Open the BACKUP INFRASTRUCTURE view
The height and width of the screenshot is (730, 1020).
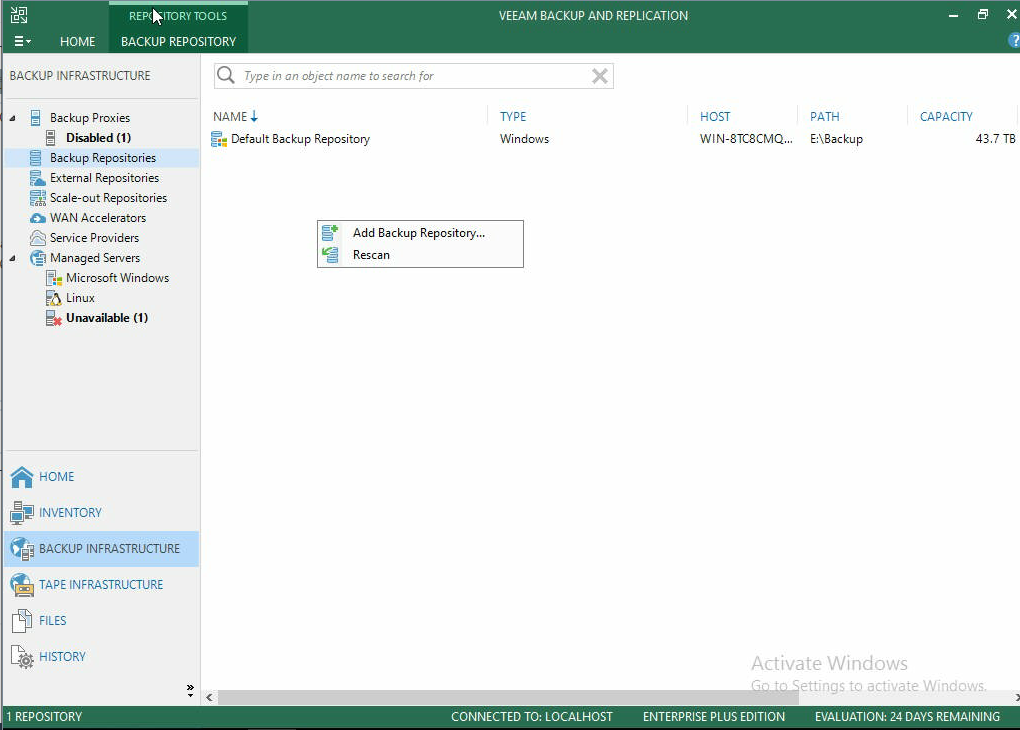click(x=101, y=549)
